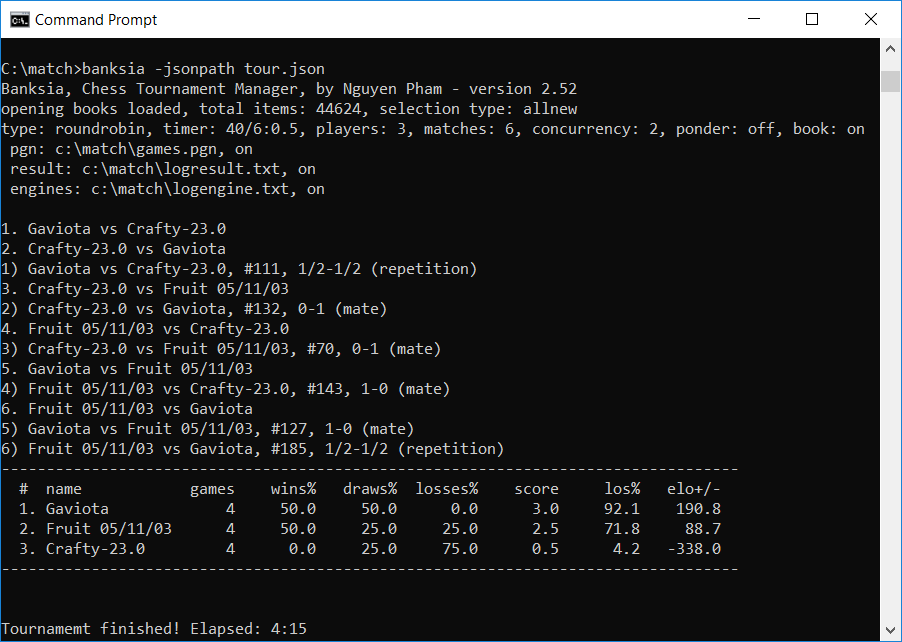The height and width of the screenshot is (642, 902).
Task: Click line '3. Crafty-23.0 vs Fruit 05/11/03'
Action: point(145,289)
